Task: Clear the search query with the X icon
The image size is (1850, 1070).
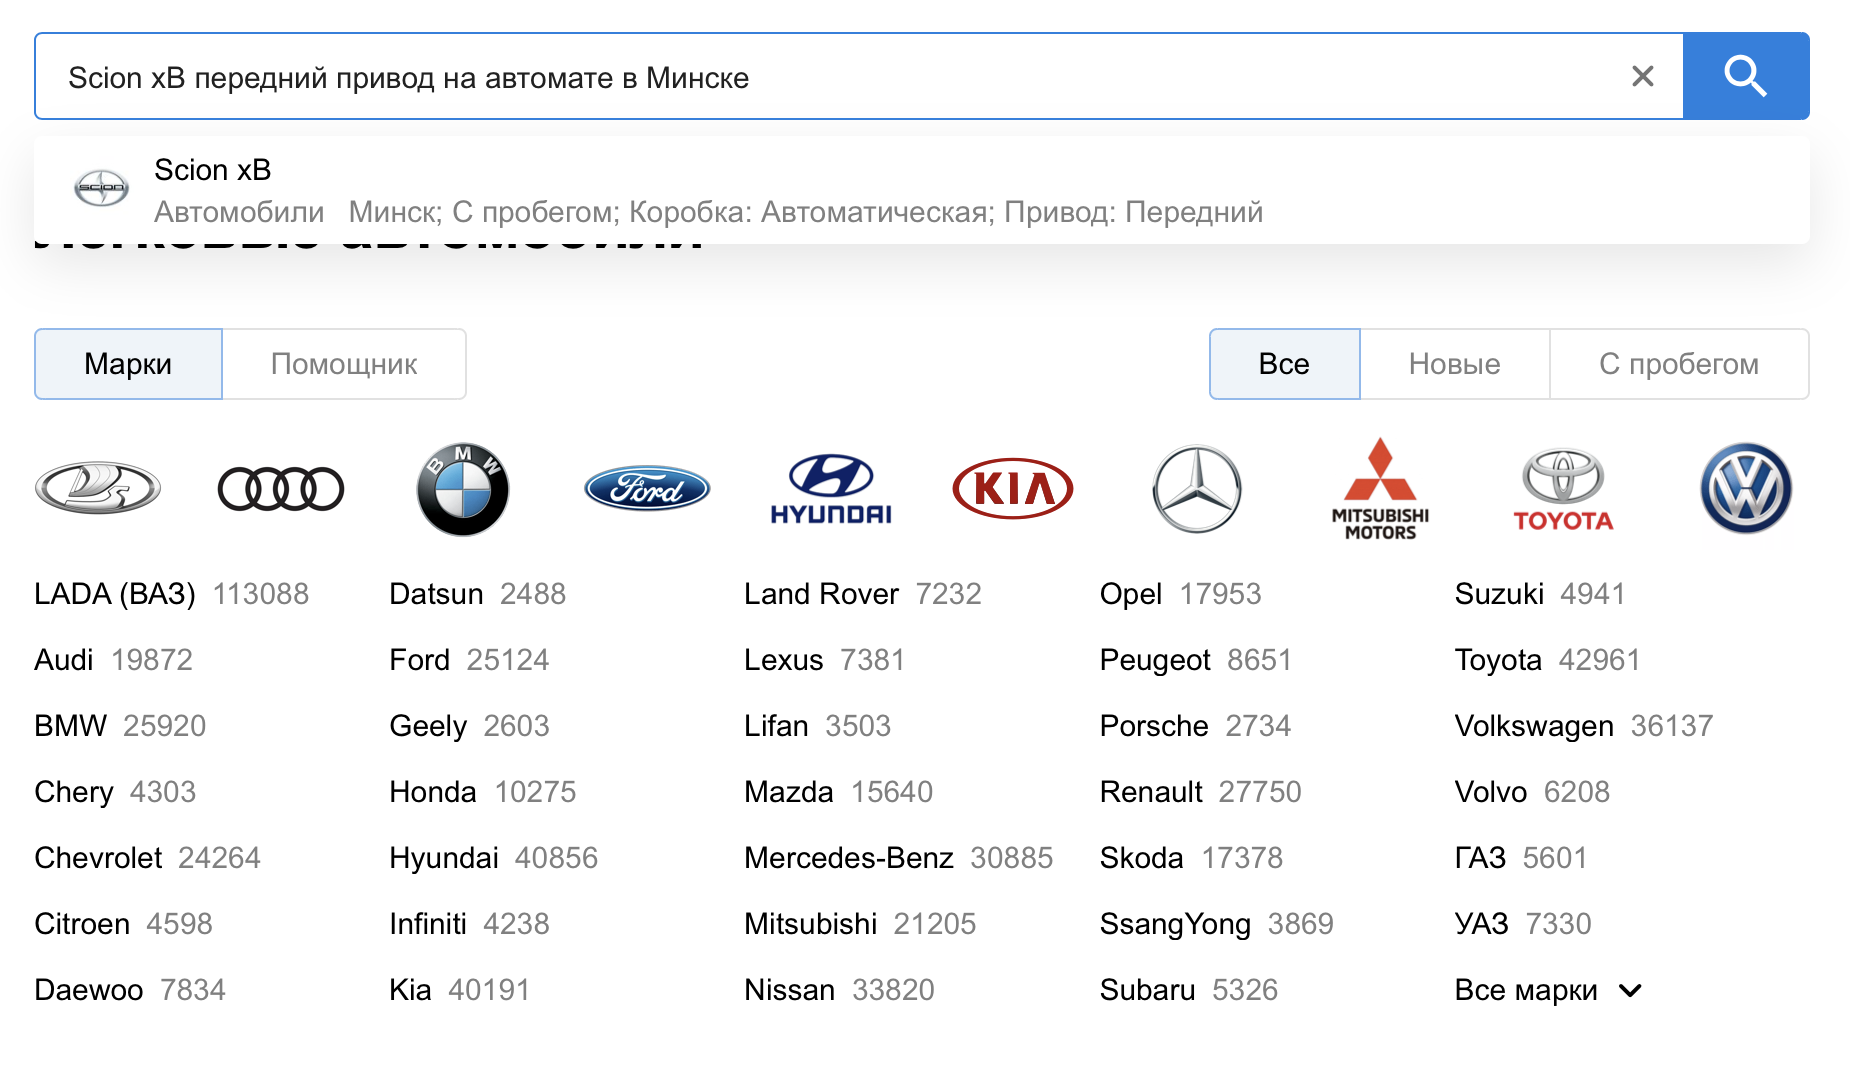Action: (1643, 76)
